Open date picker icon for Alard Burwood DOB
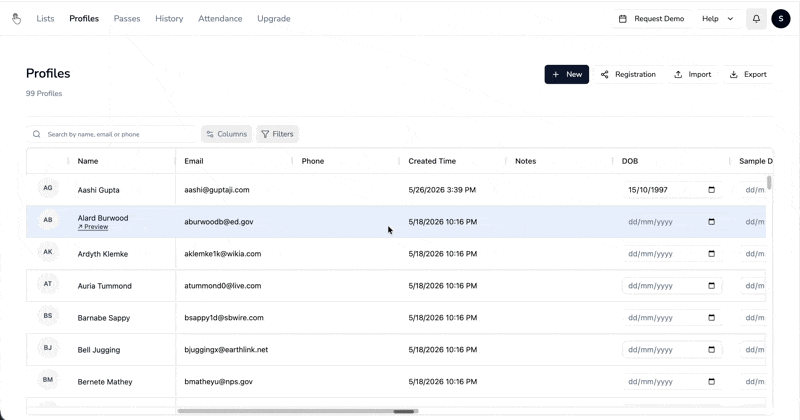800x420 pixels. (711, 222)
